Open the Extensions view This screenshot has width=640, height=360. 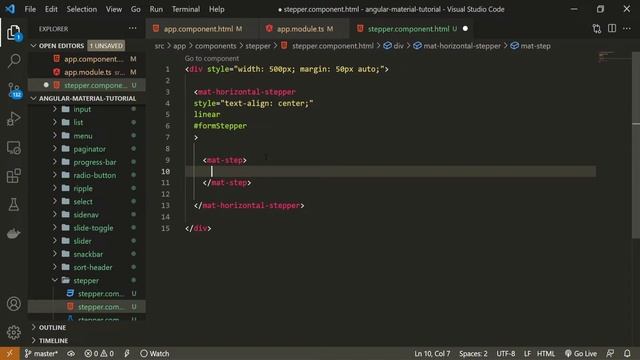click(13, 176)
